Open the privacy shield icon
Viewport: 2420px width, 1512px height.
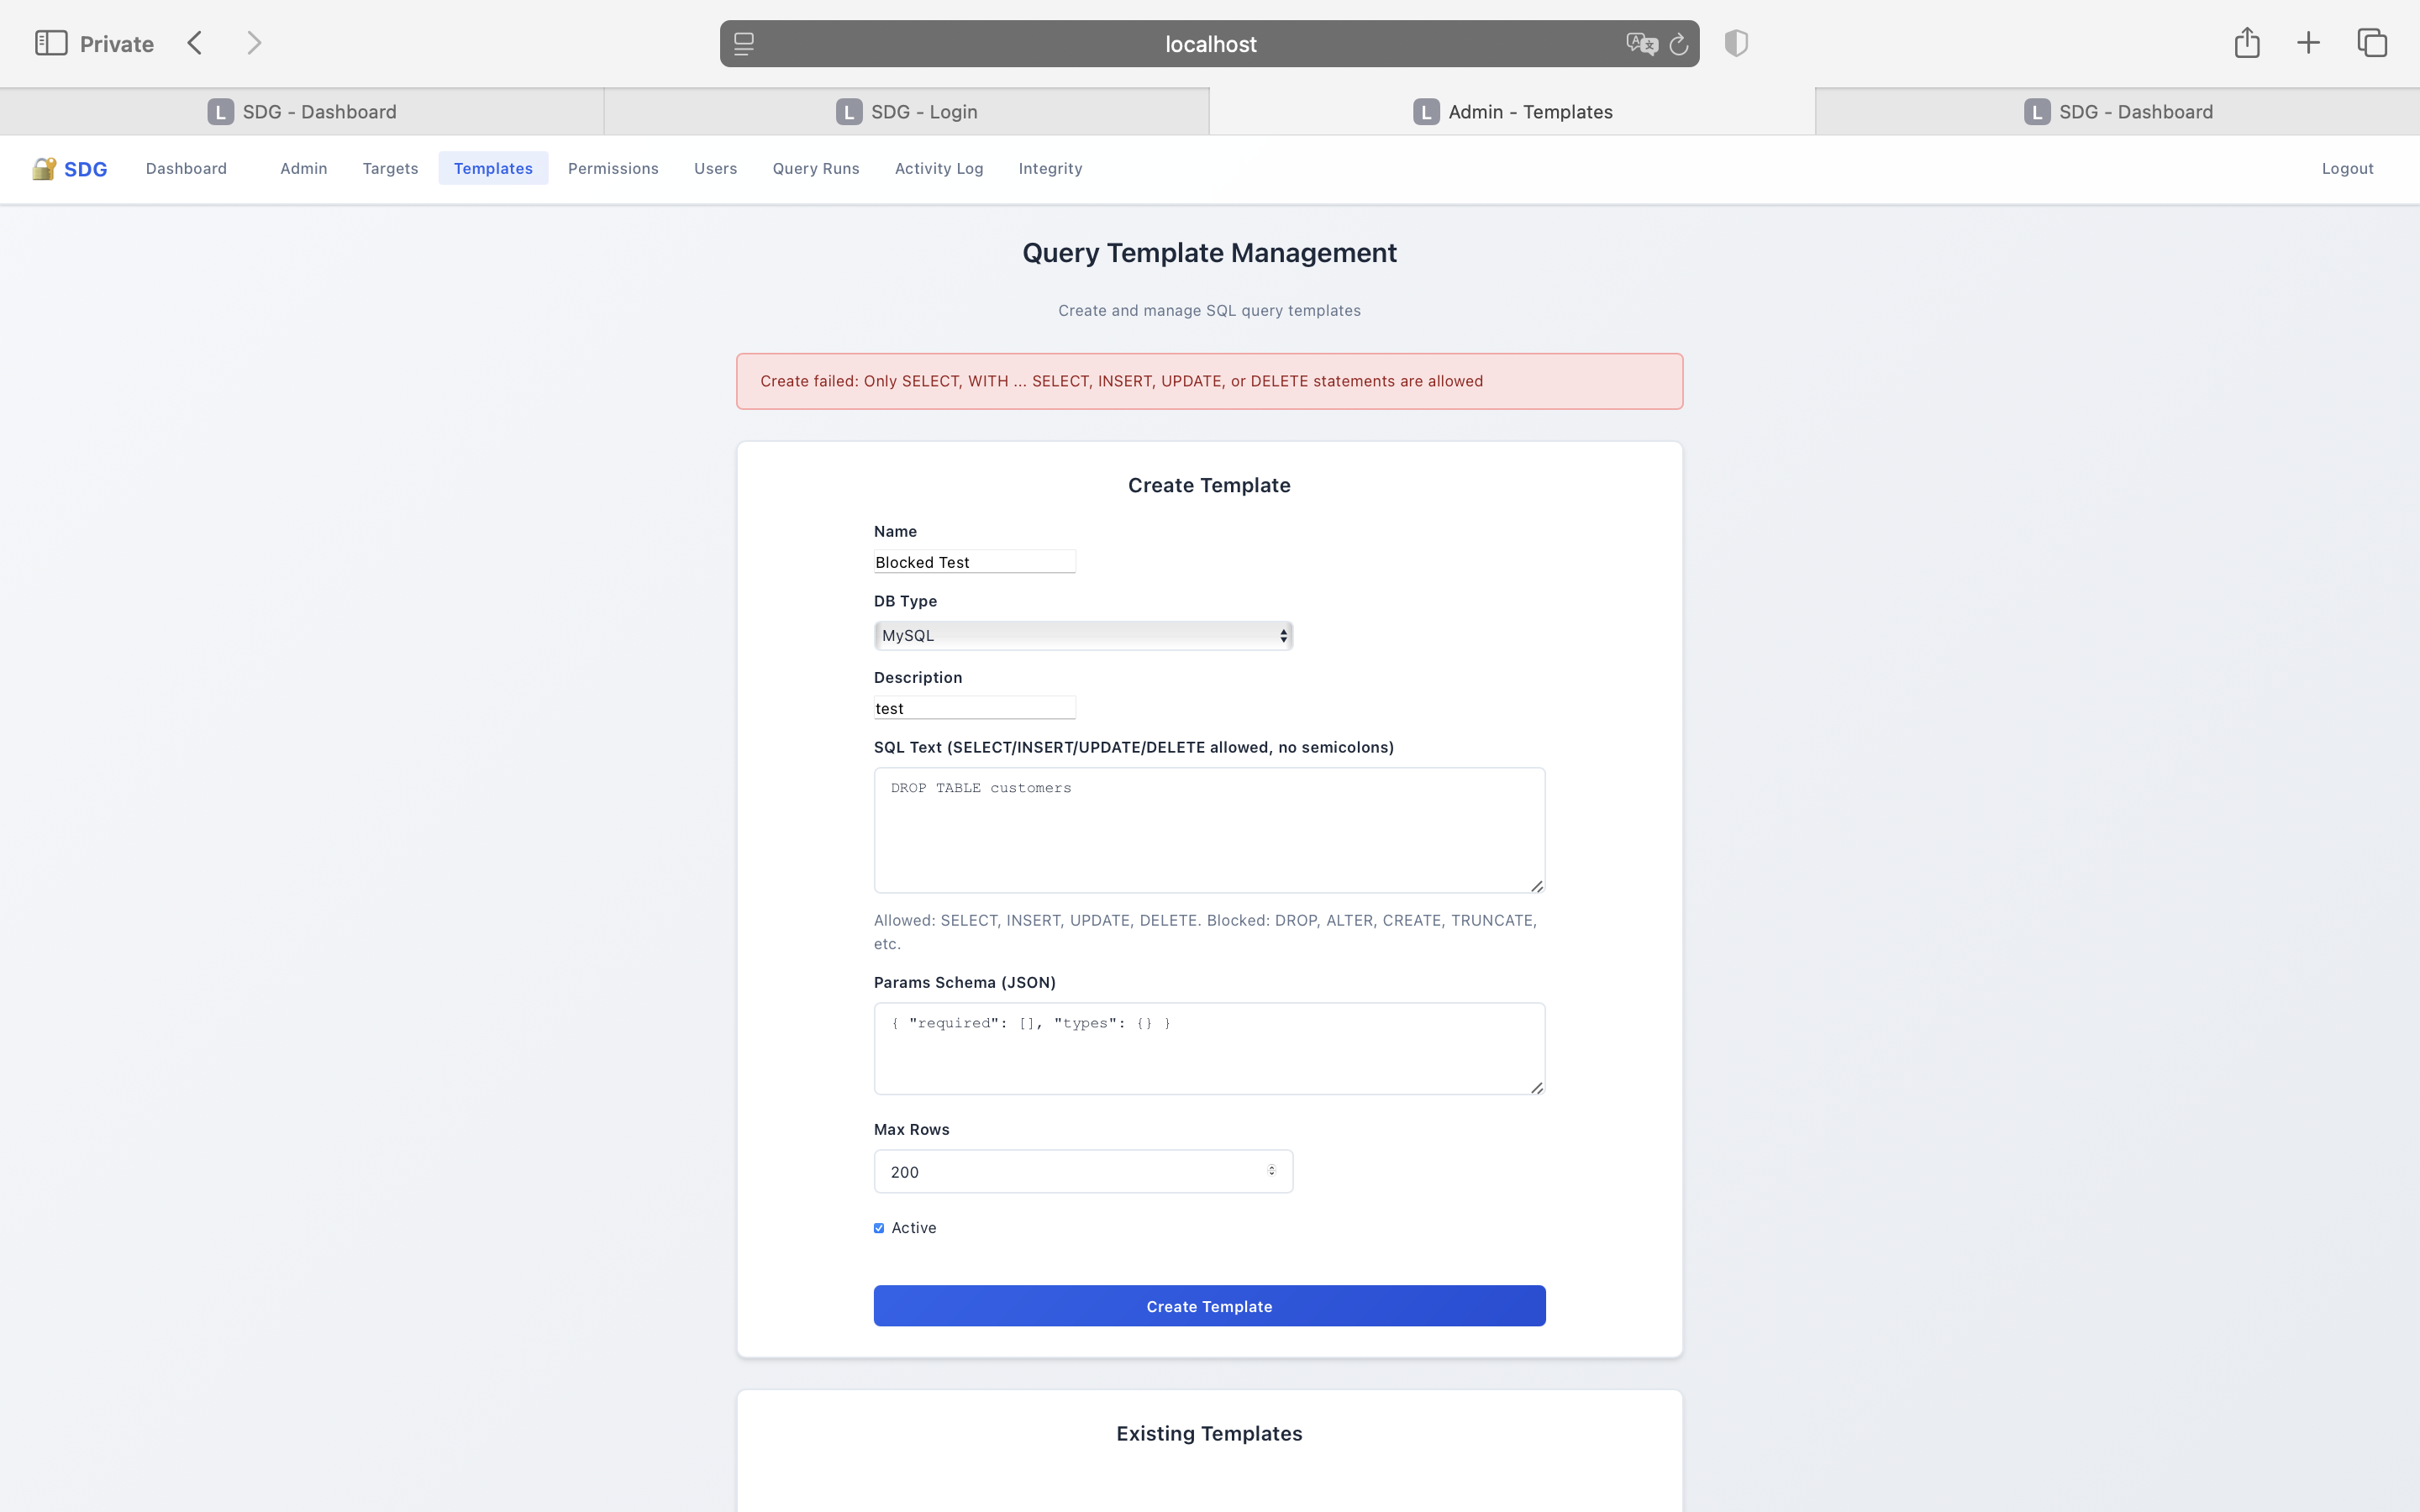coord(1736,43)
